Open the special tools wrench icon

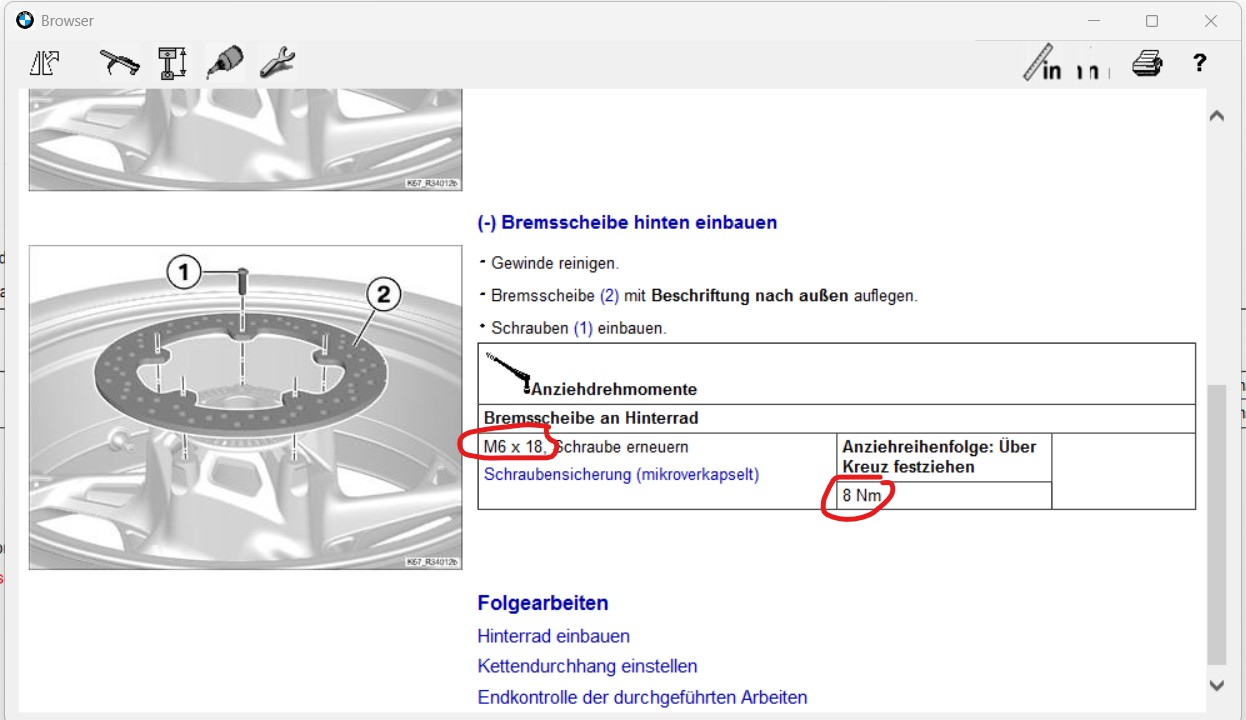[x=276, y=64]
